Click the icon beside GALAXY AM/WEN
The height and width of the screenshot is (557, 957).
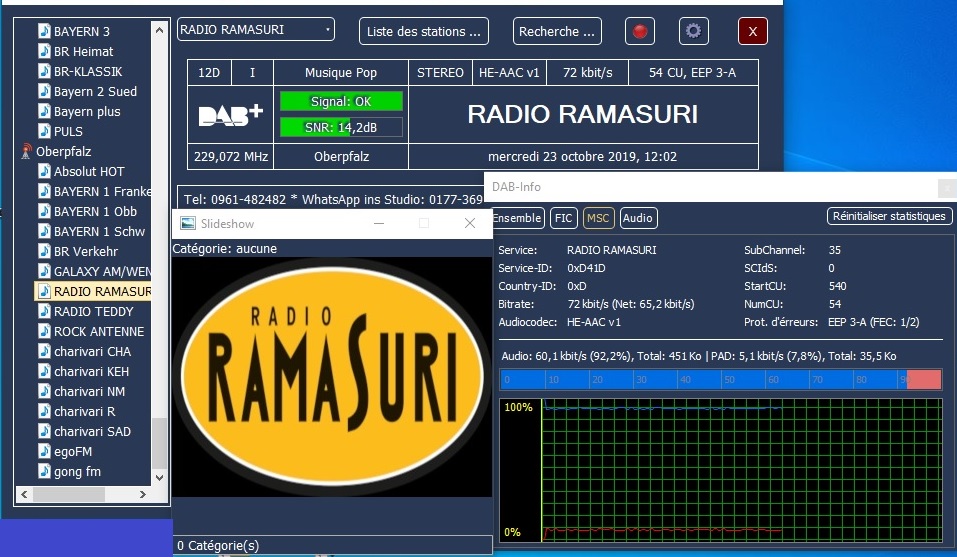[x=44, y=271]
